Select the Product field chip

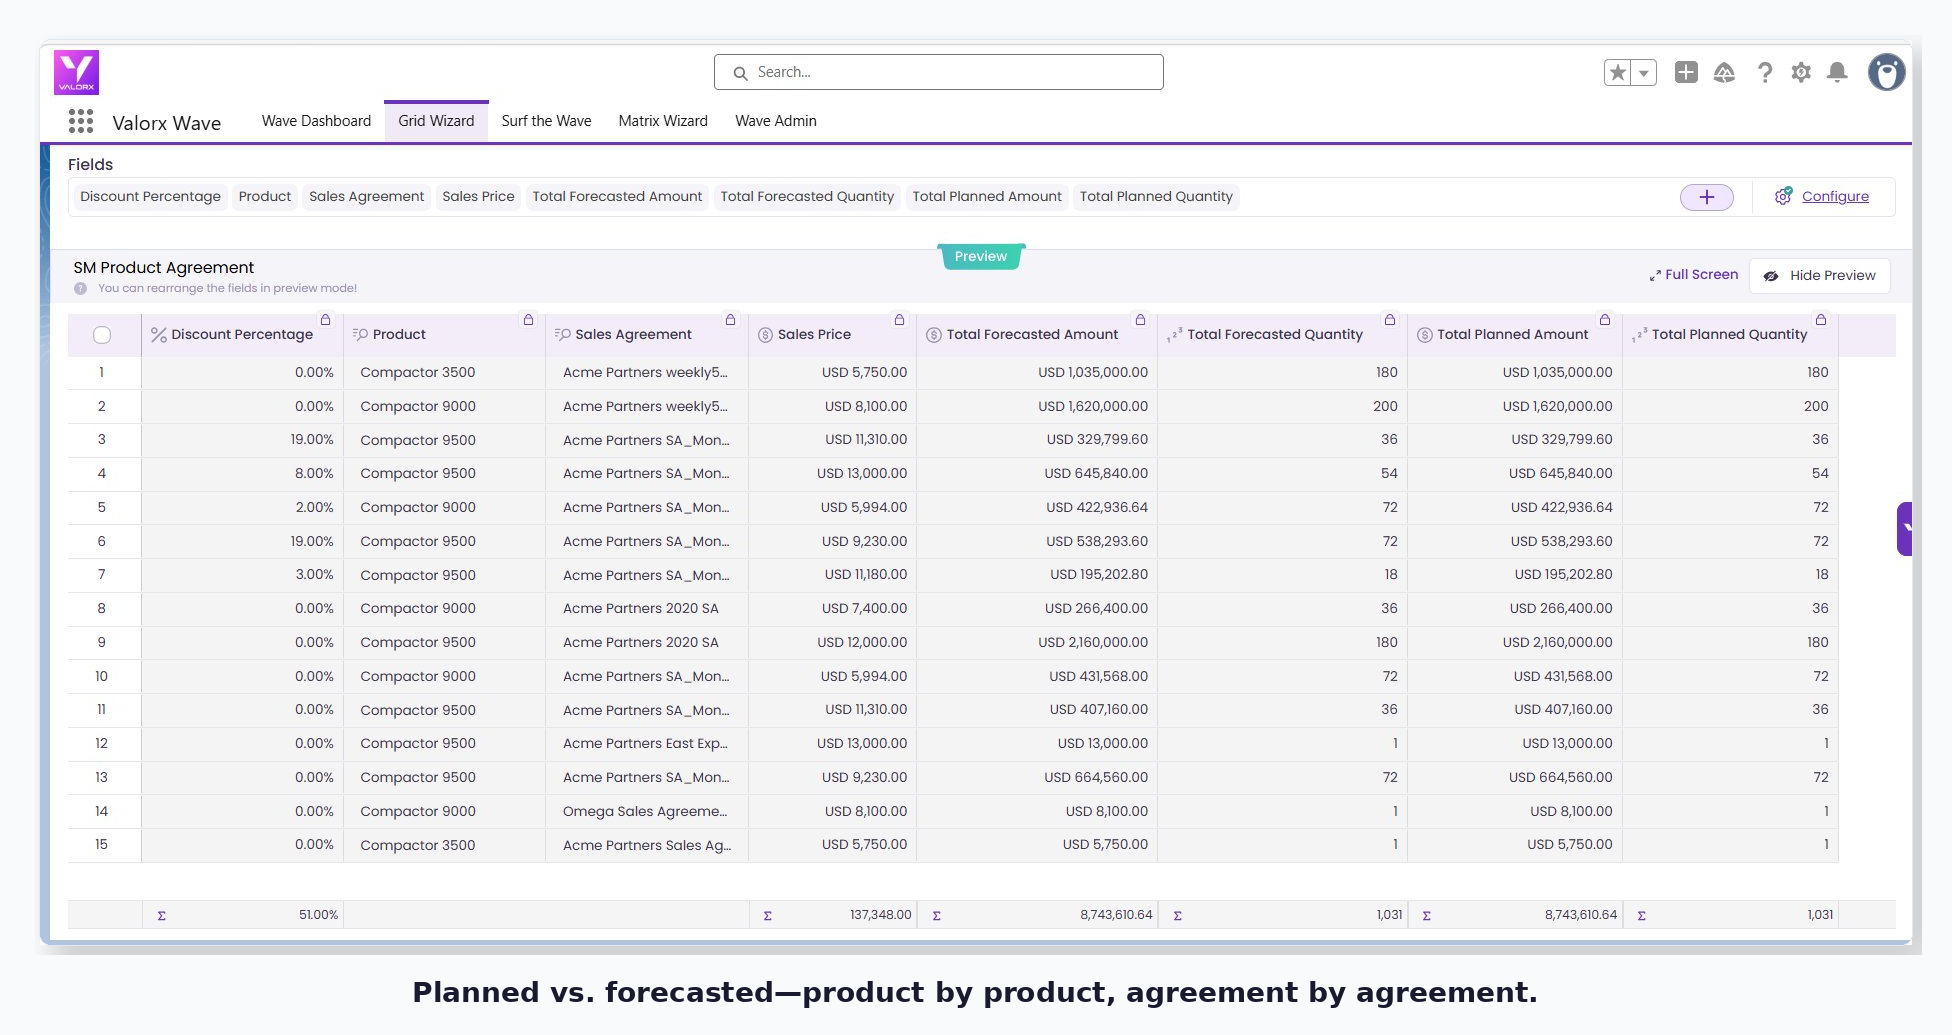click(x=265, y=197)
